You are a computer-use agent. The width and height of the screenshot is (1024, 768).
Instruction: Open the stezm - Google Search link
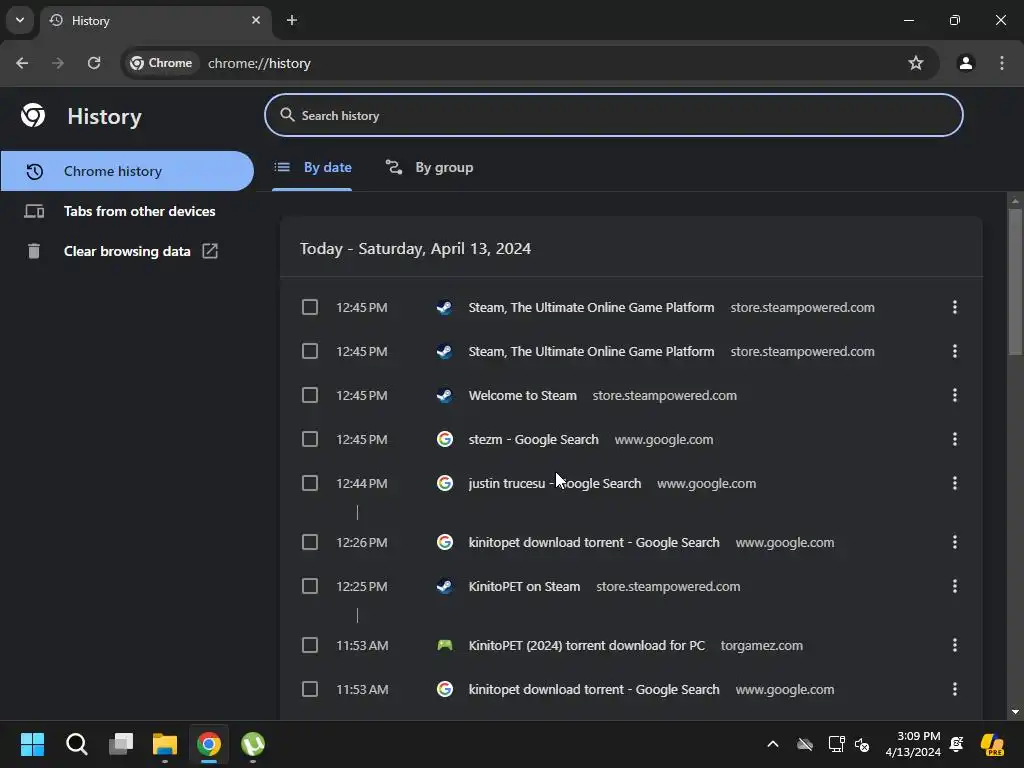(x=534, y=440)
